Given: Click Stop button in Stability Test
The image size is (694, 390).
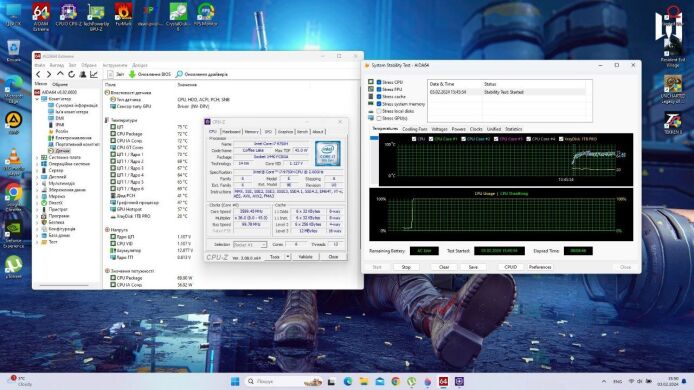Looking at the screenshot, I should tap(406, 267).
